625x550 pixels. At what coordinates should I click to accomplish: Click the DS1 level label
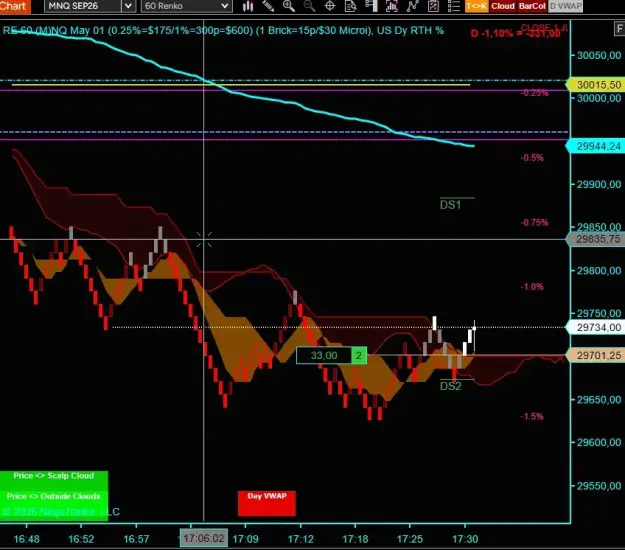pos(450,205)
